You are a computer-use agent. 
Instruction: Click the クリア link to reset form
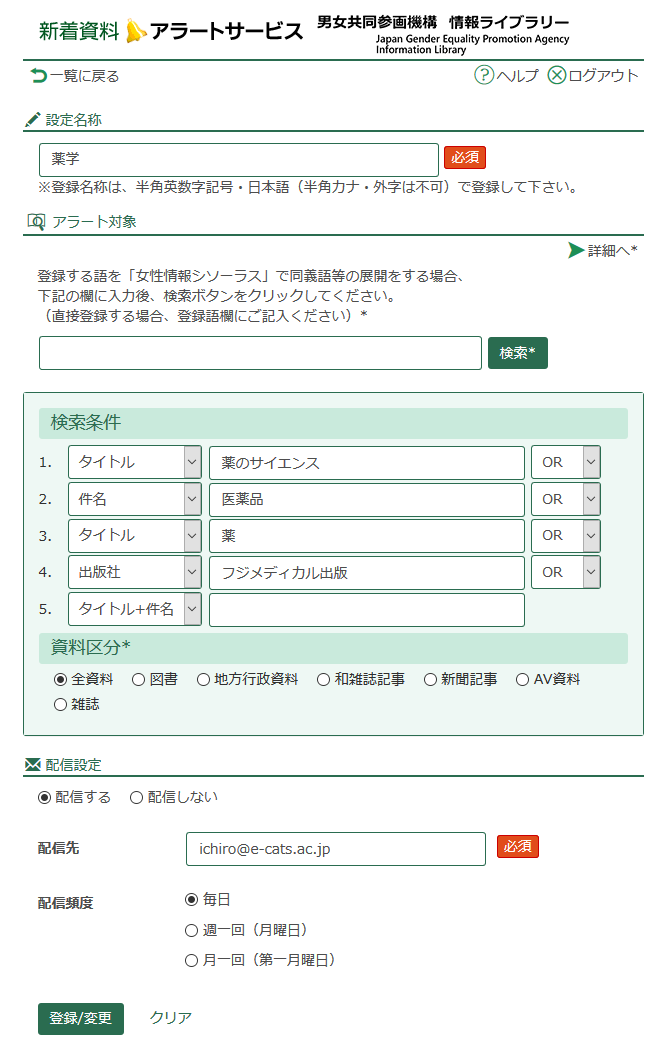click(x=171, y=1018)
